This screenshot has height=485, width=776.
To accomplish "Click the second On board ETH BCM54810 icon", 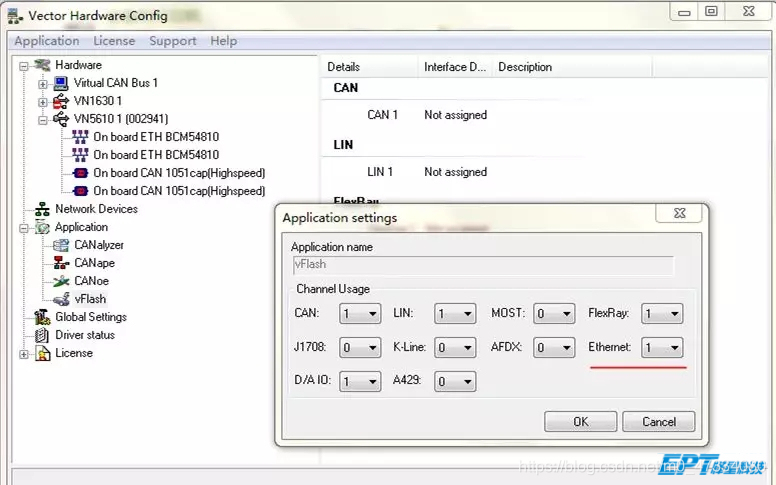I will coord(80,155).
